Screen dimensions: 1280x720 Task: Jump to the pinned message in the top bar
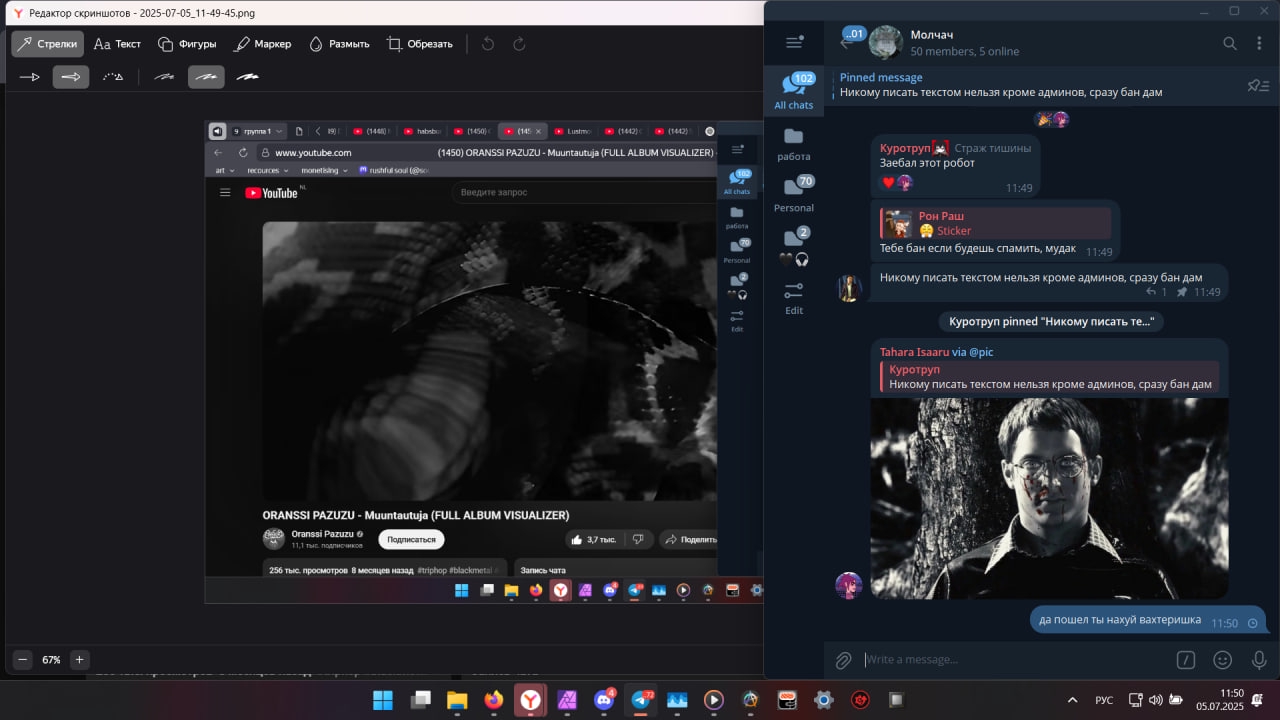point(1030,85)
